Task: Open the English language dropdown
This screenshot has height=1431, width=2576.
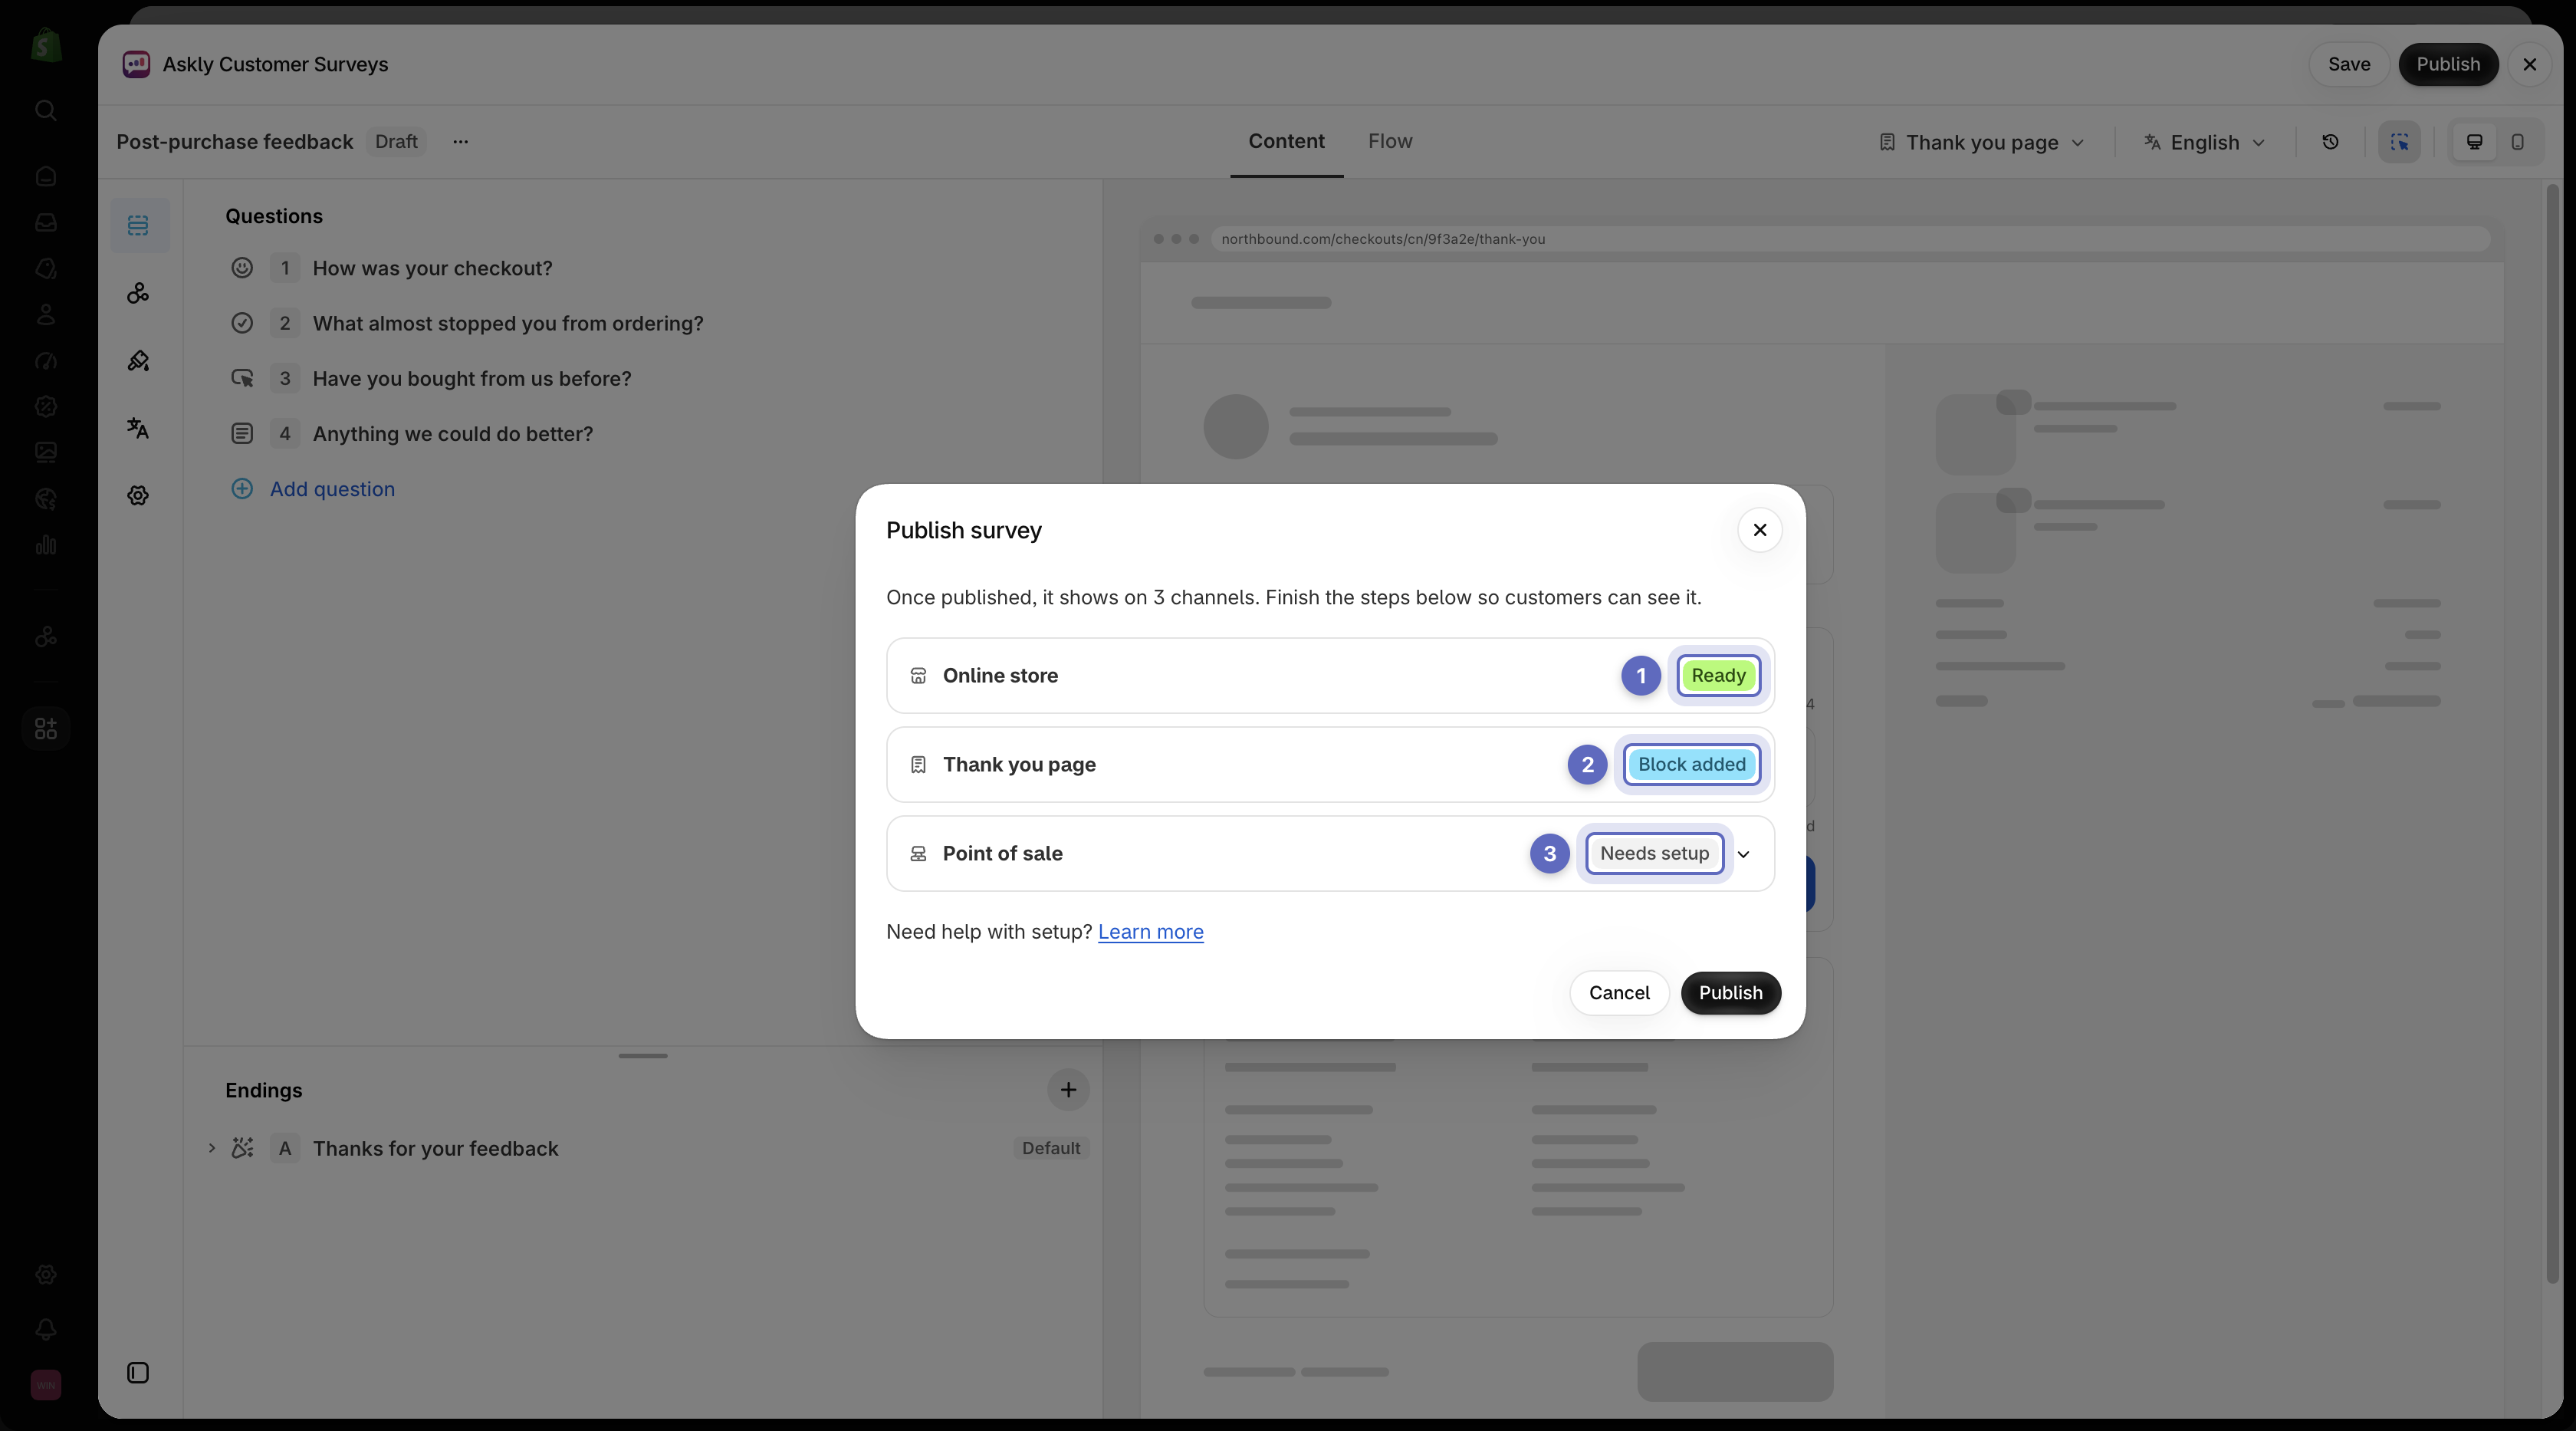Action: click(2204, 142)
